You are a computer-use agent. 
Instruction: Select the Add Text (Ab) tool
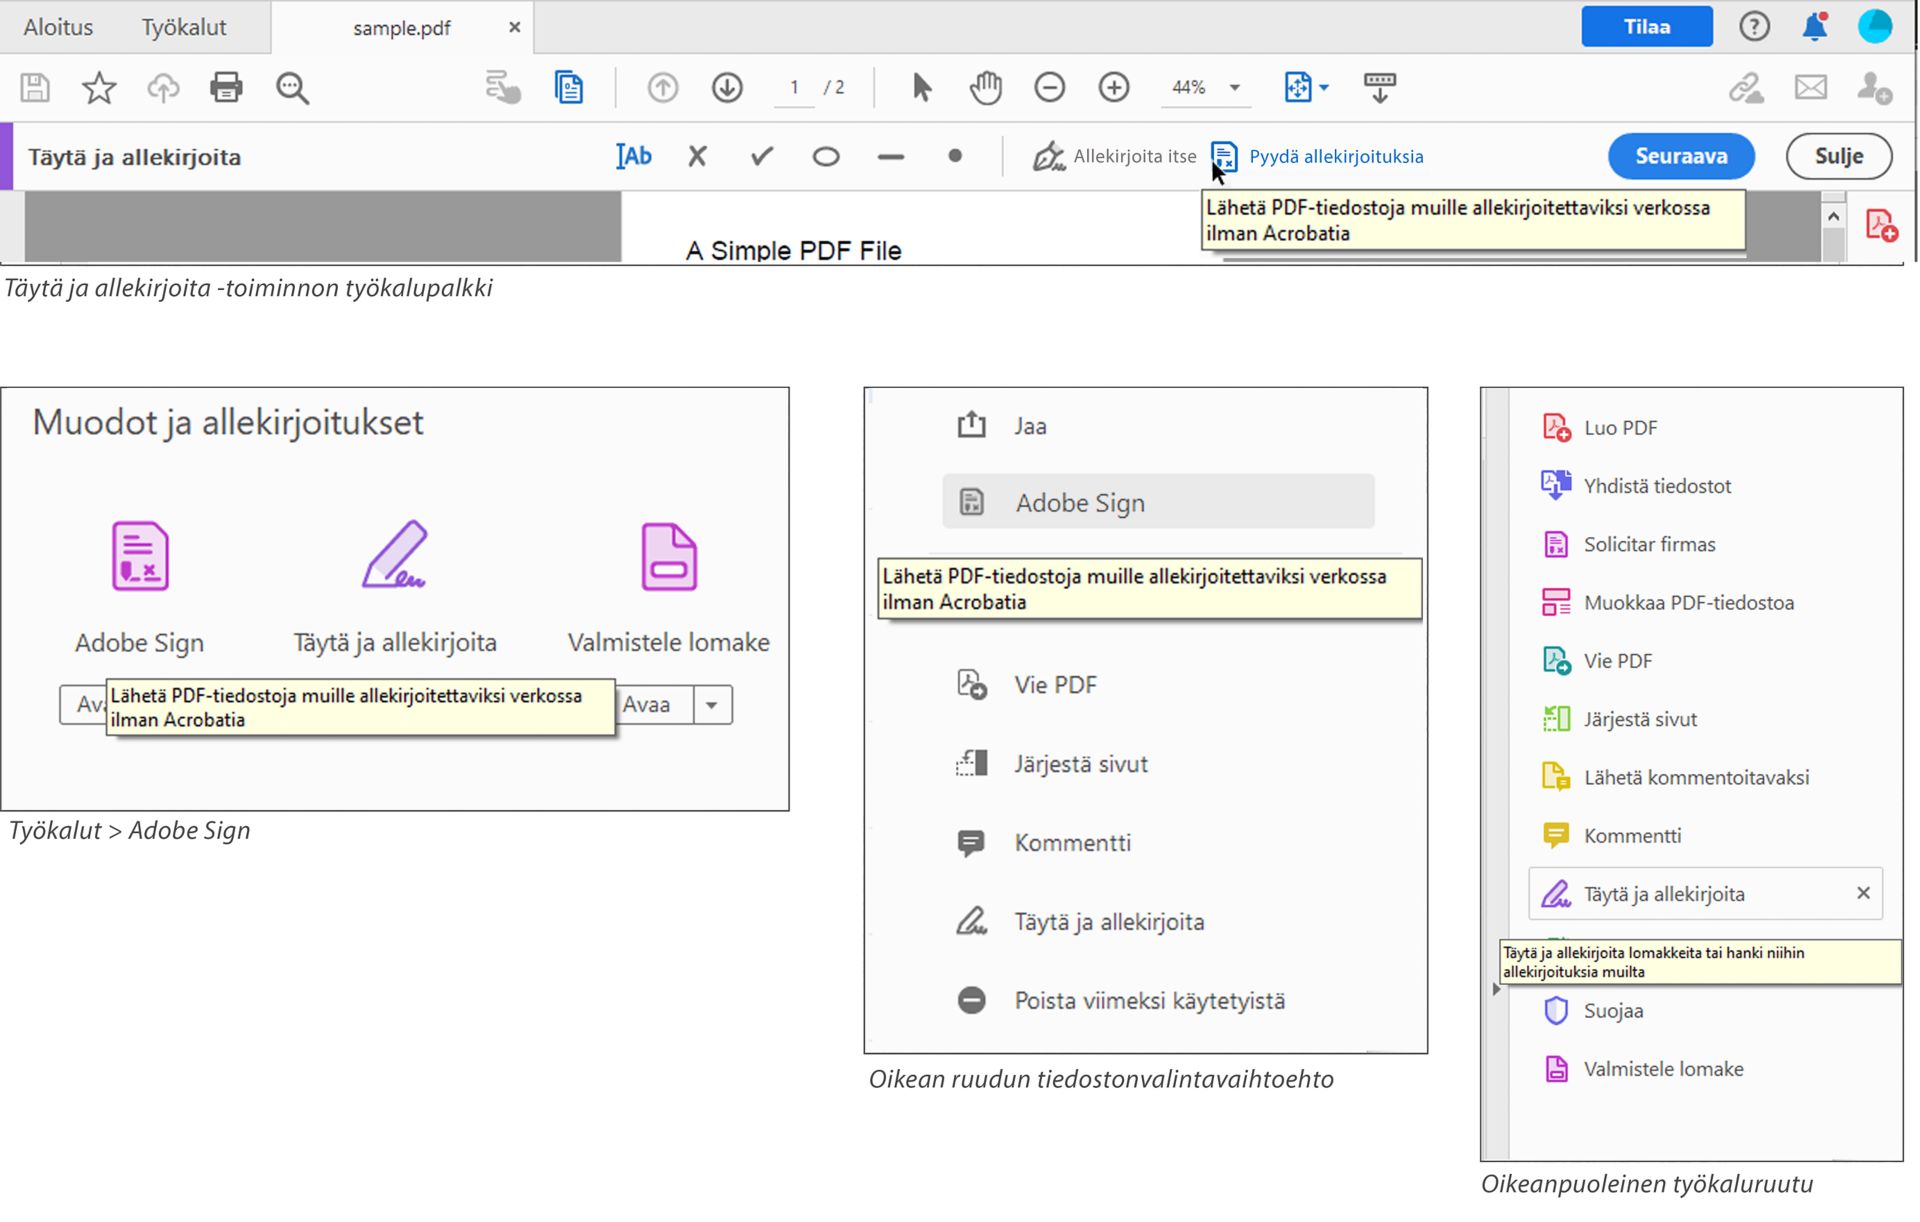click(x=634, y=156)
